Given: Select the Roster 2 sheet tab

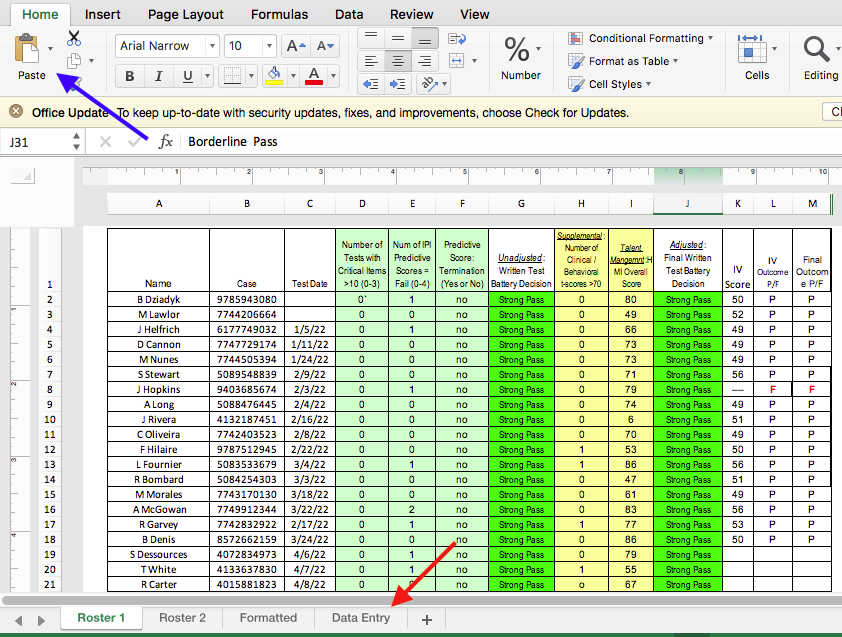Looking at the screenshot, I should click(x=182, y=618).
